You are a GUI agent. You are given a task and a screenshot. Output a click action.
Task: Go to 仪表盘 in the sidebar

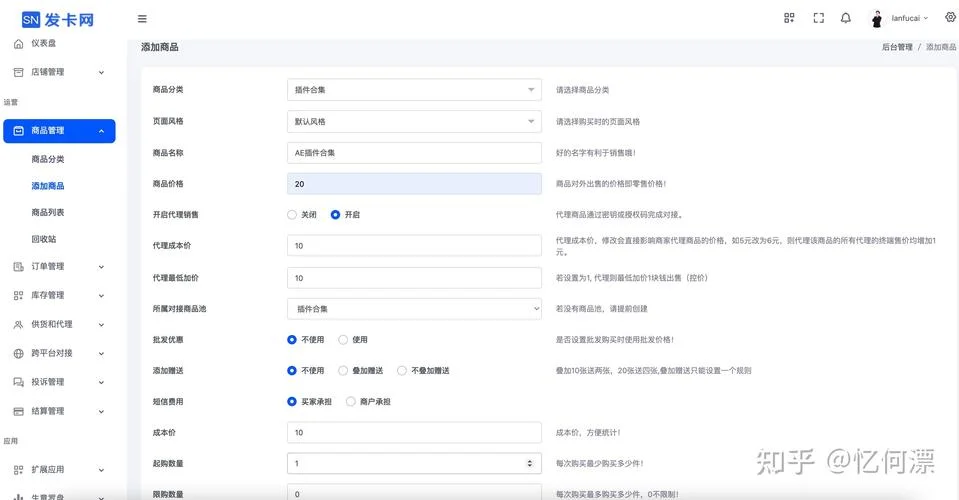click(43, 43)
